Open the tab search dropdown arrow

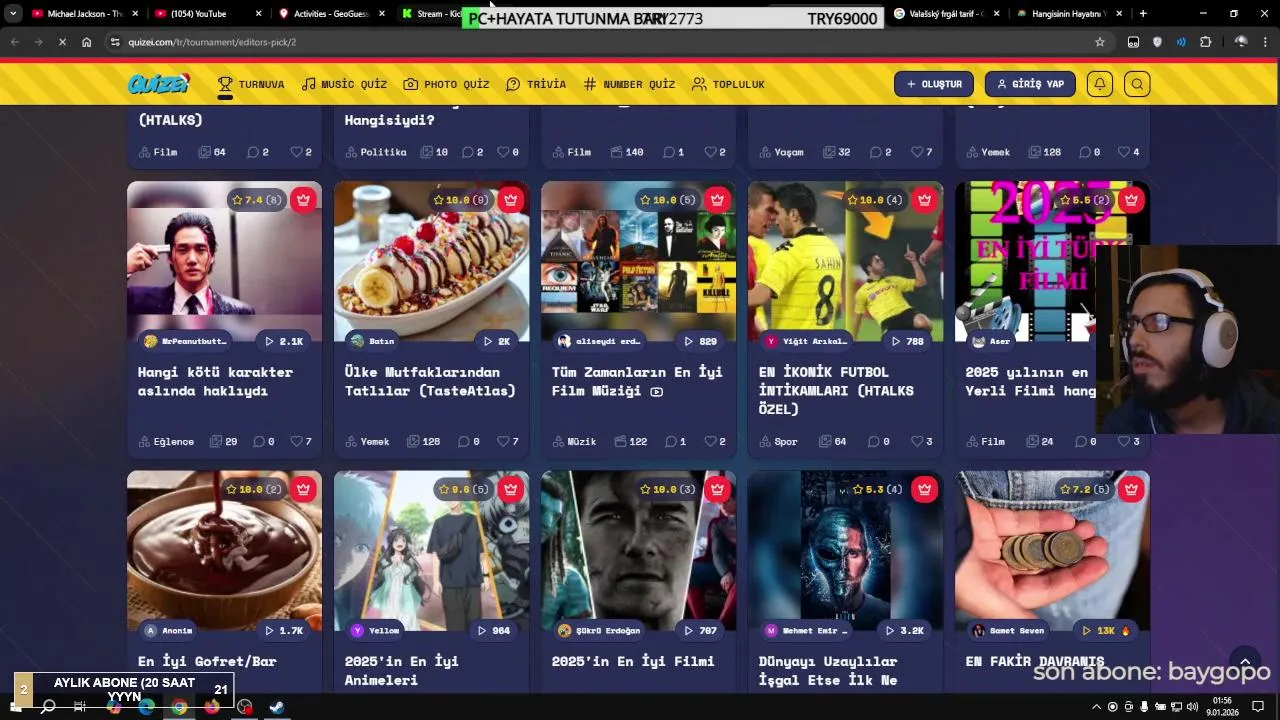(13, 14)
